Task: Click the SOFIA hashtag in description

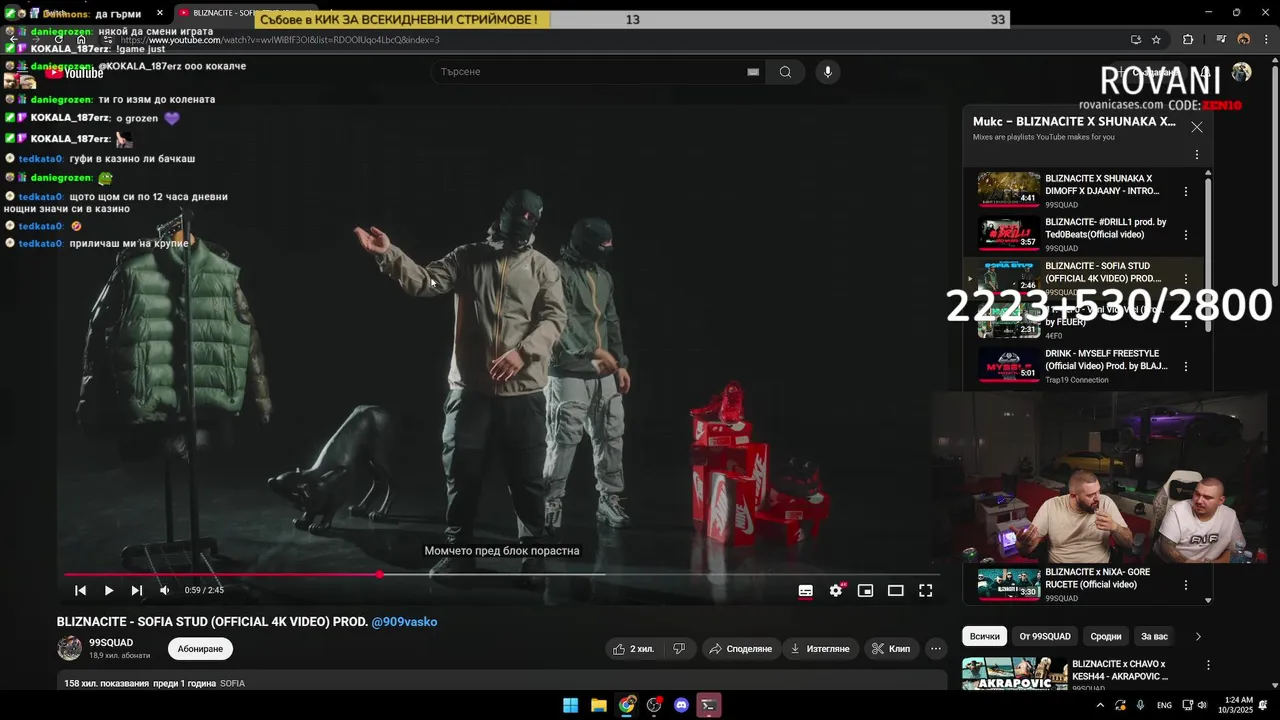Action: coord(232,684)
